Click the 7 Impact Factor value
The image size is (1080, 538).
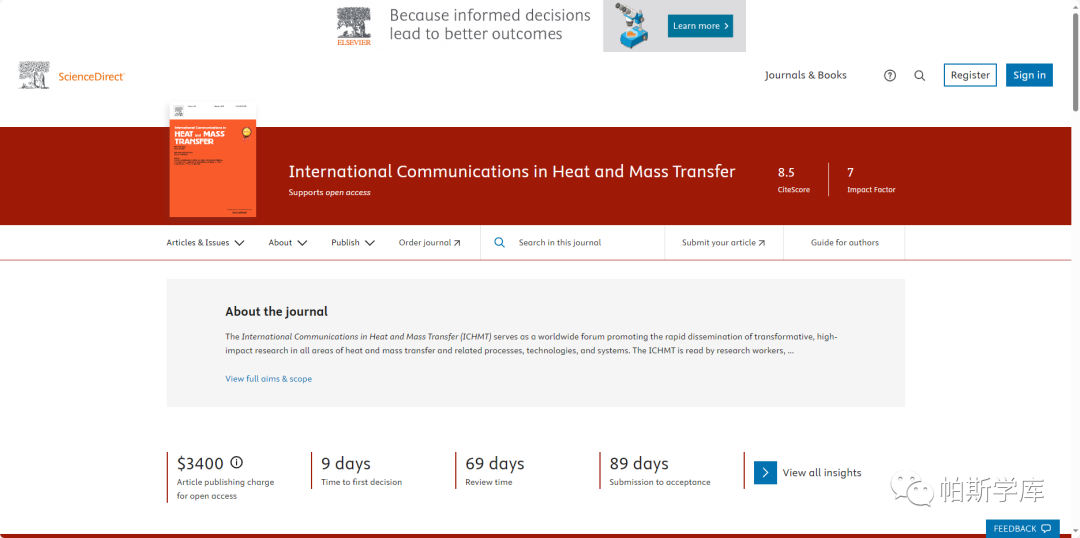(850, 172)
